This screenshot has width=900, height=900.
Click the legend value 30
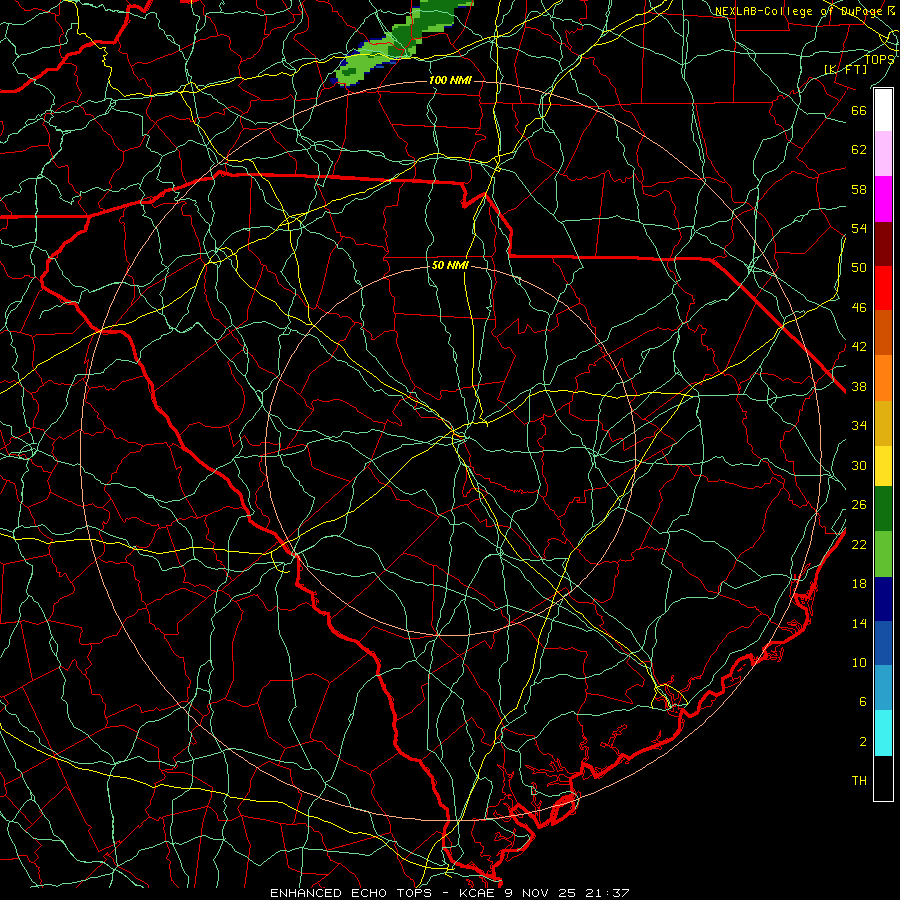(x=859, y=465)
